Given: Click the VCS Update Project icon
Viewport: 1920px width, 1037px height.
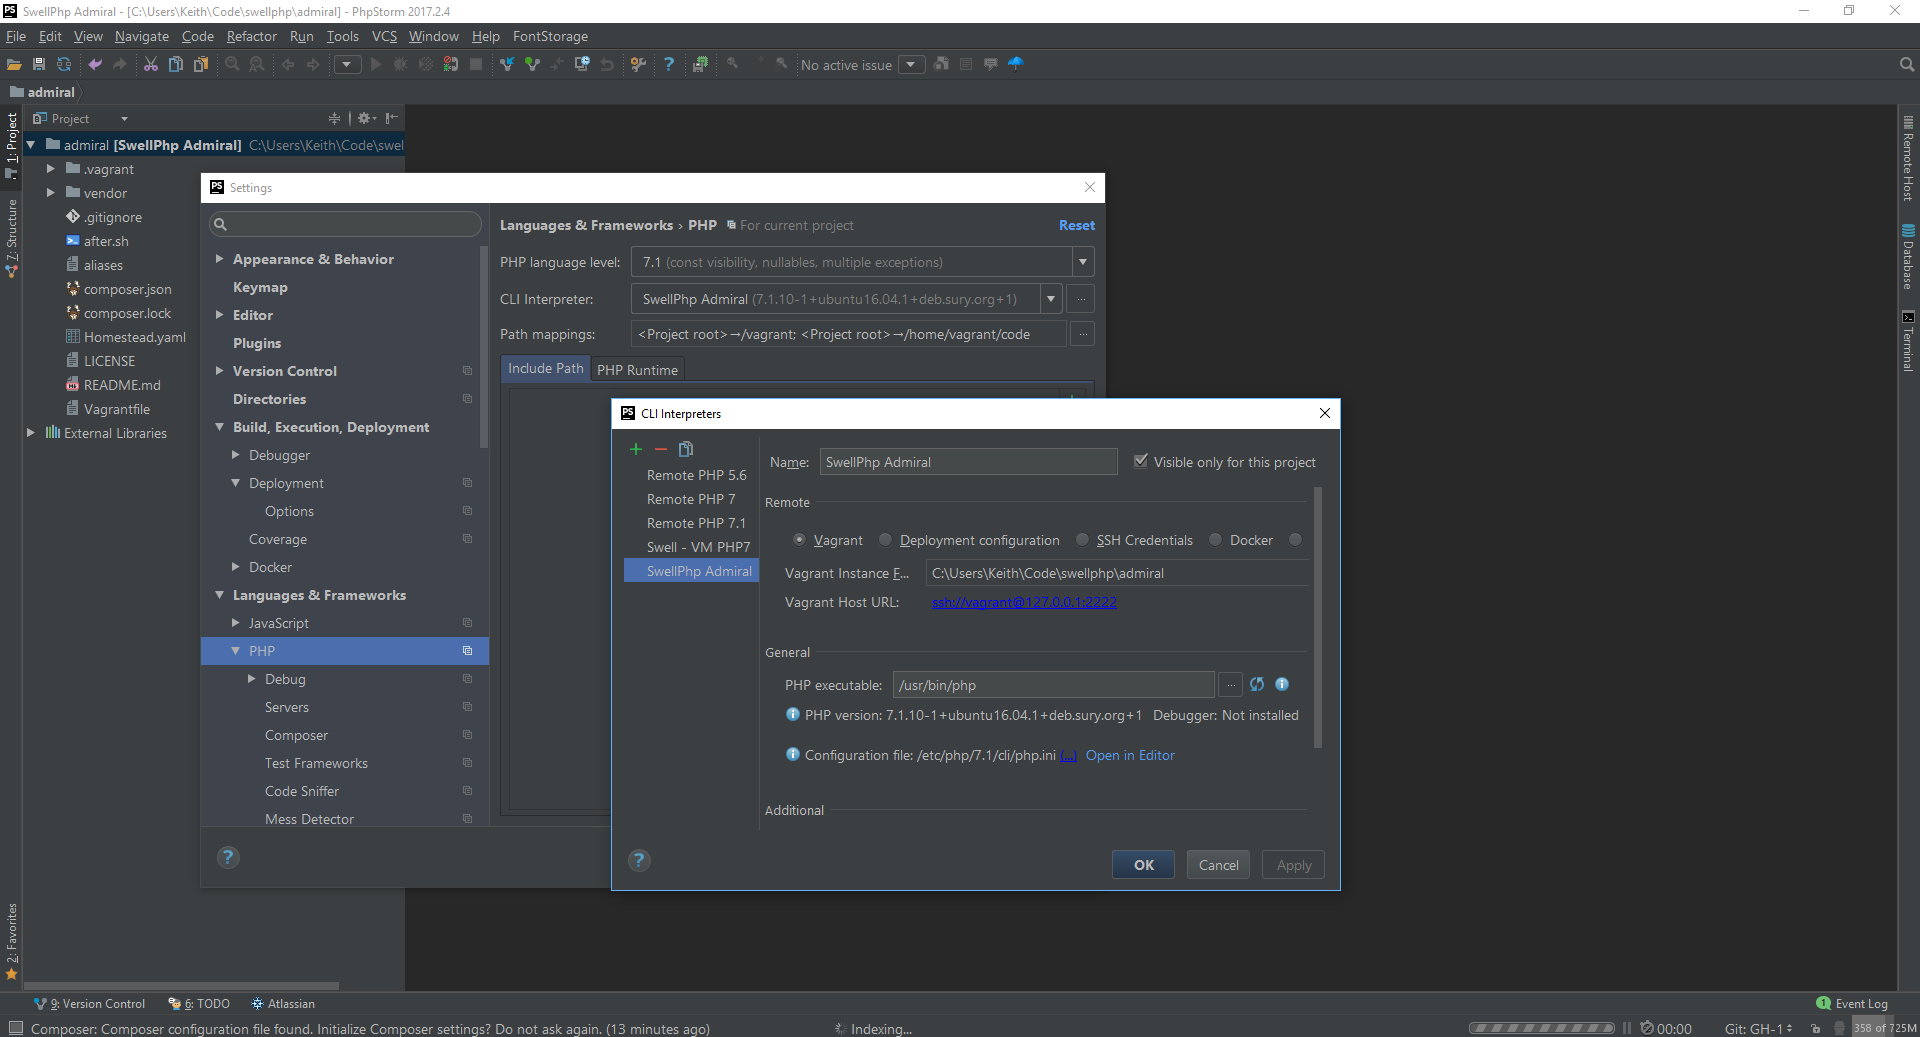Looking at the screenshot, I should pyautogui.click(x=507, y=64).
